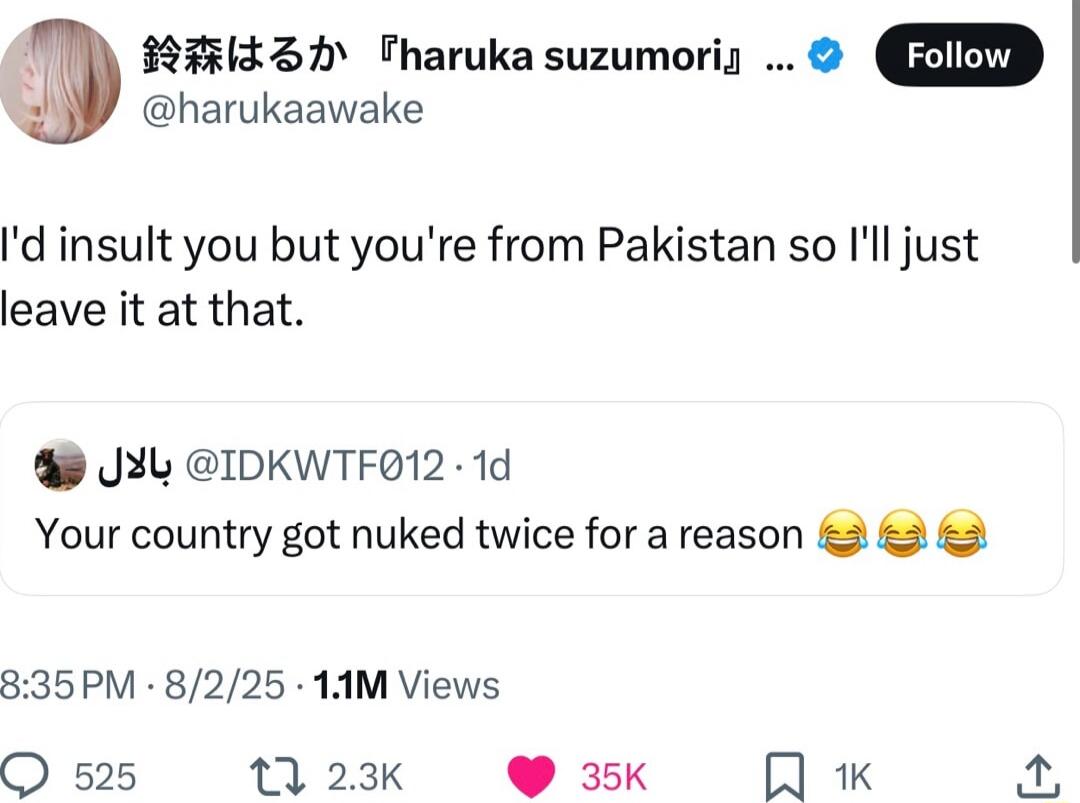The height and width of the screenshot is (803, 1080).
Task: Open the @harukaawake handle link
Action: (282, 110)
